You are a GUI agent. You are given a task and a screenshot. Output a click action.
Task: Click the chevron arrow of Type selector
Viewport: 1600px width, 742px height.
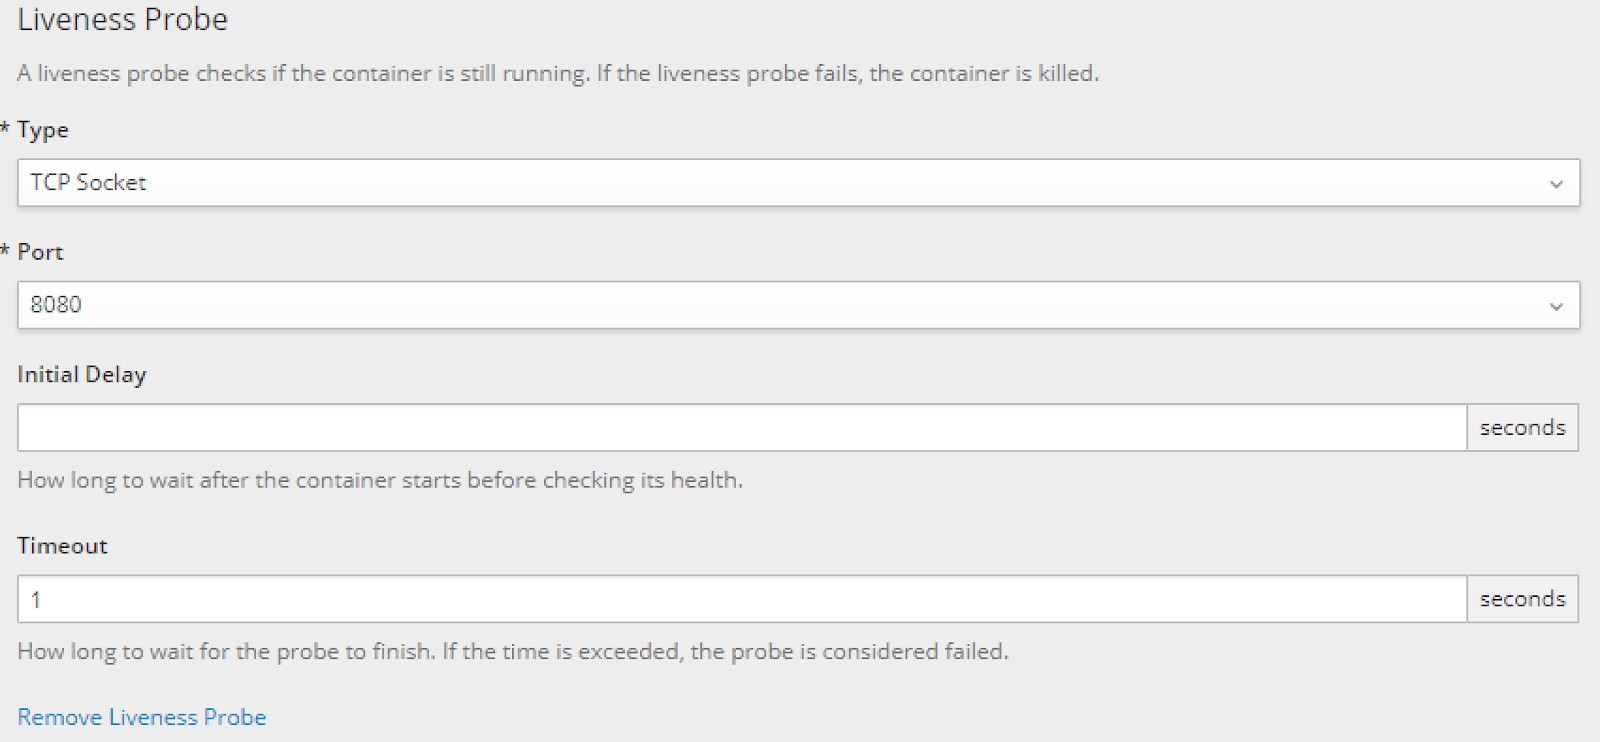[x=1556, y=184]
